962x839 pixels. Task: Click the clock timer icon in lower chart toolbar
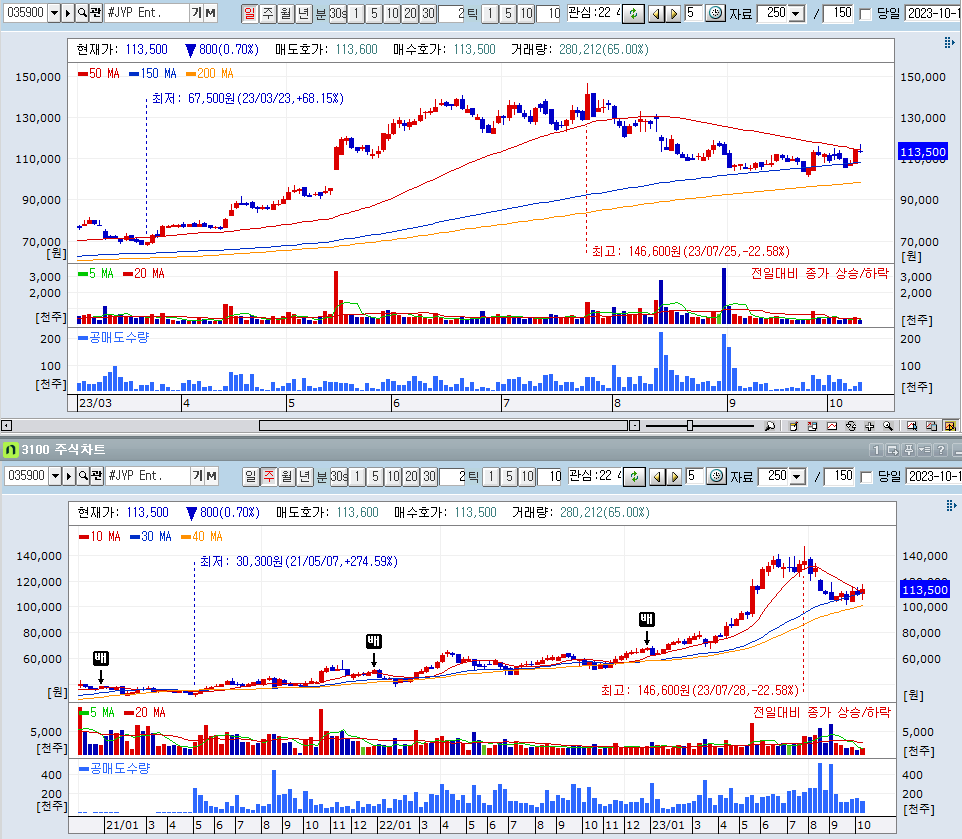coord(716,477)
